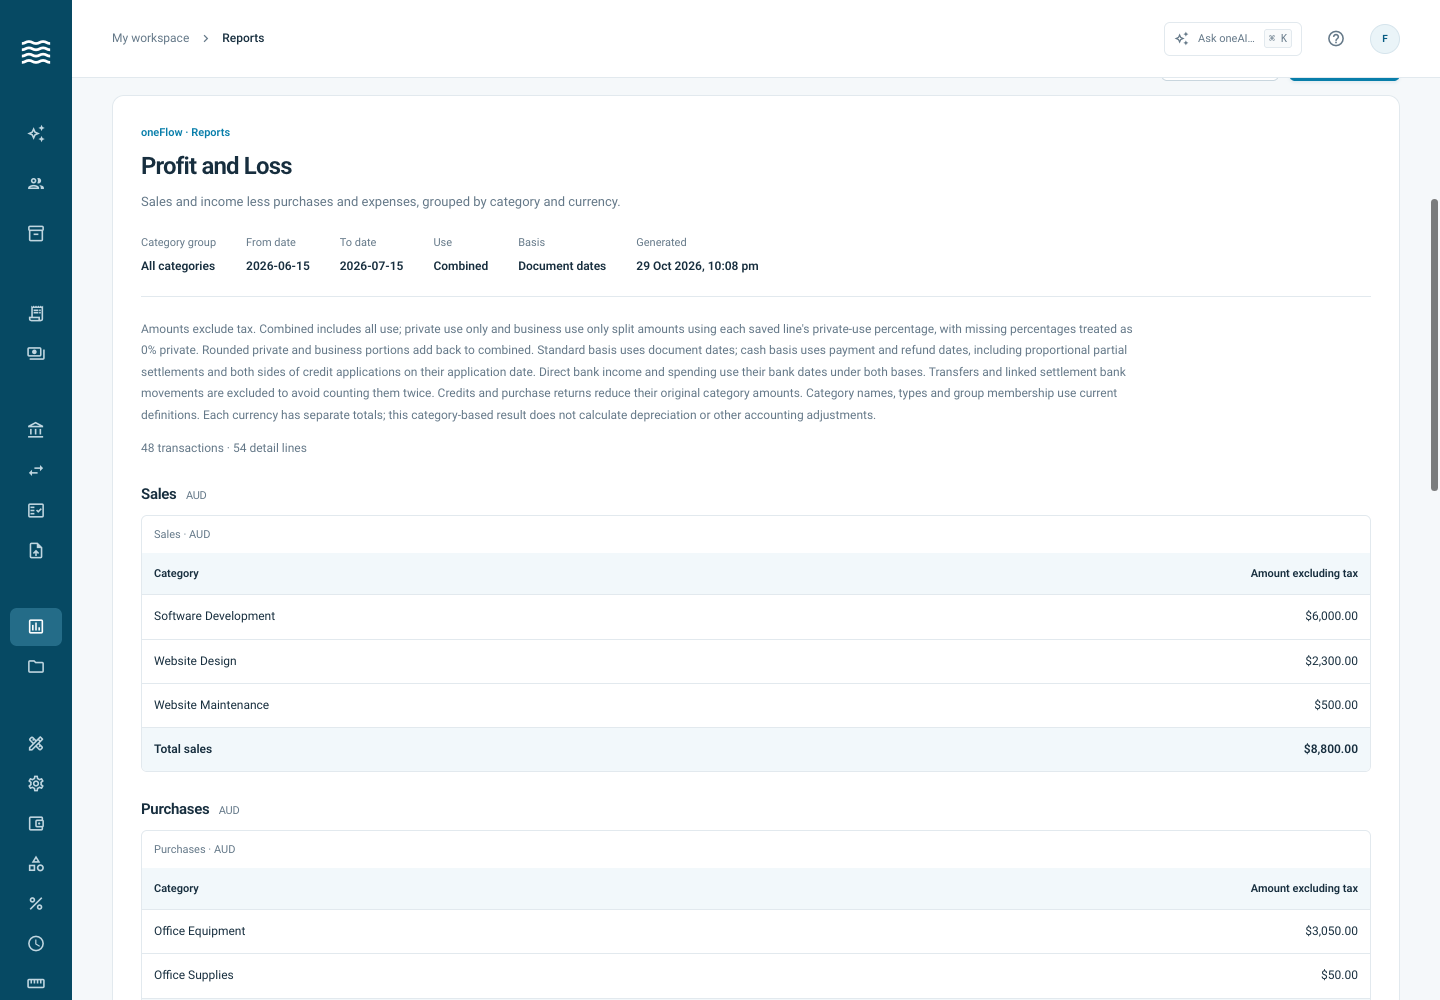Click the $8,800.00 total sales amount

click(x=1330, y=749)
